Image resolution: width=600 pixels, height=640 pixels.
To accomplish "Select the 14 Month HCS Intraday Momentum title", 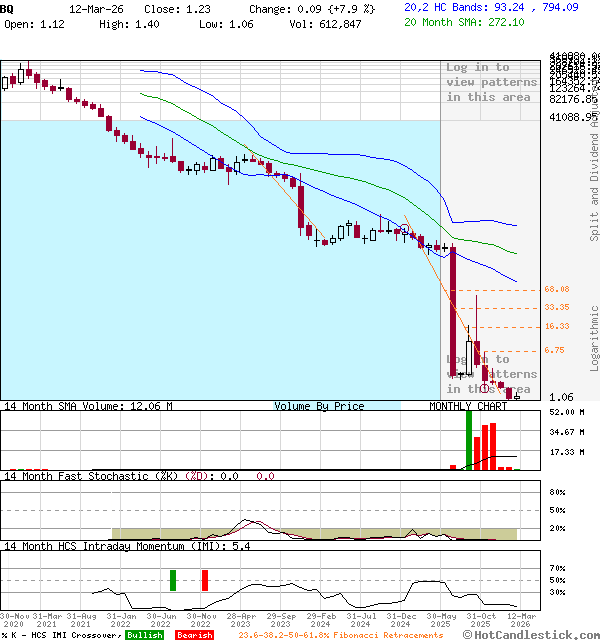I will pos(112,546).
